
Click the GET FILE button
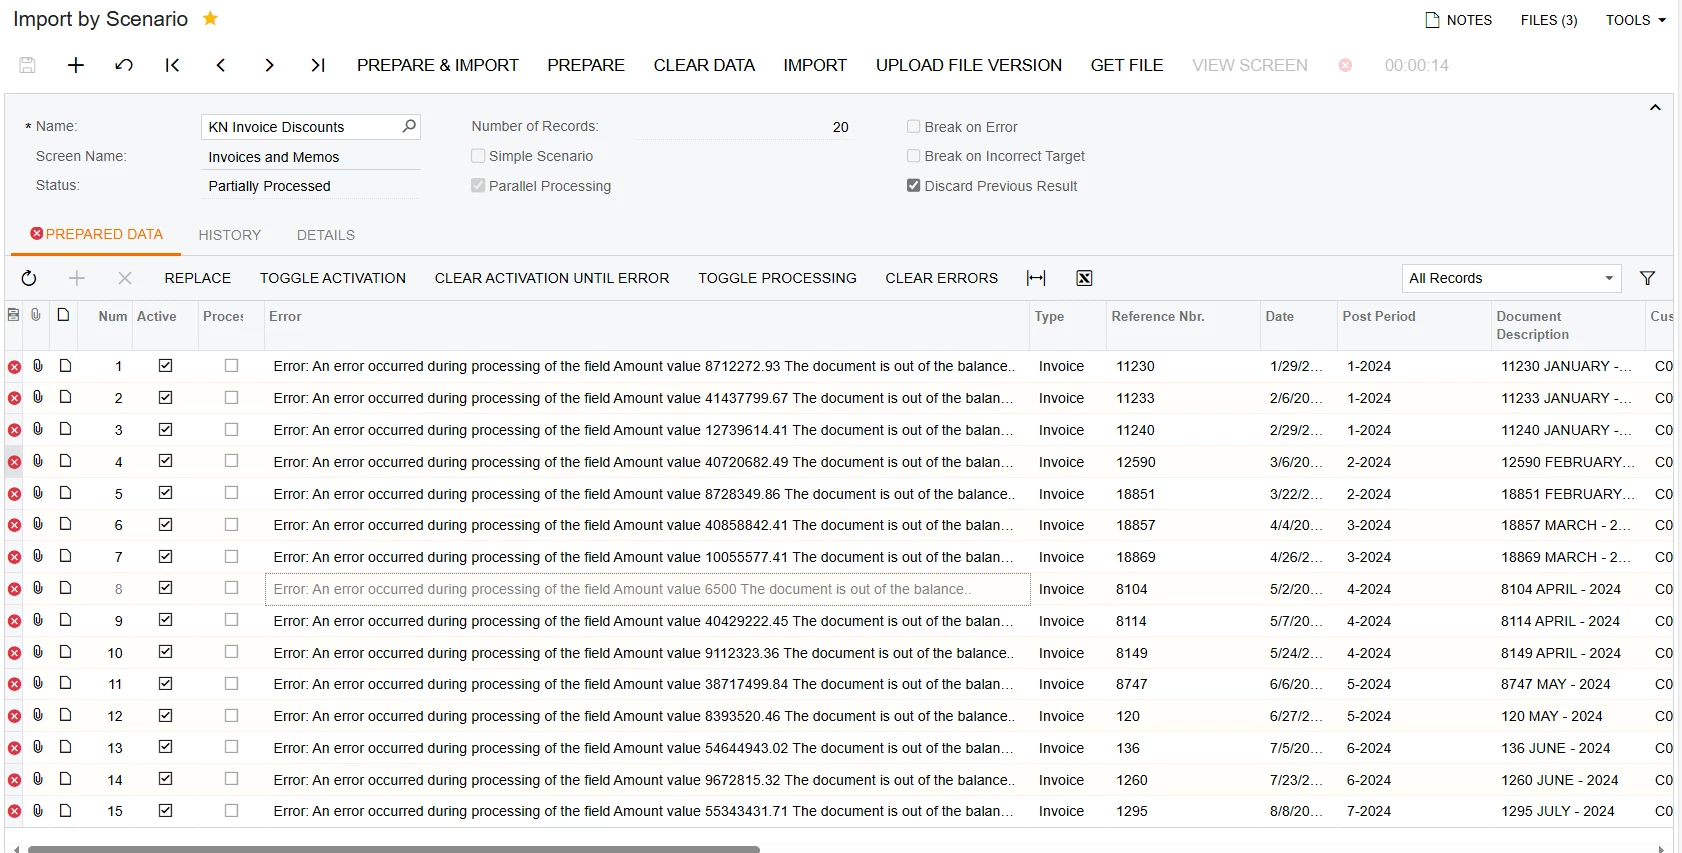click(x=1127, y=65)
